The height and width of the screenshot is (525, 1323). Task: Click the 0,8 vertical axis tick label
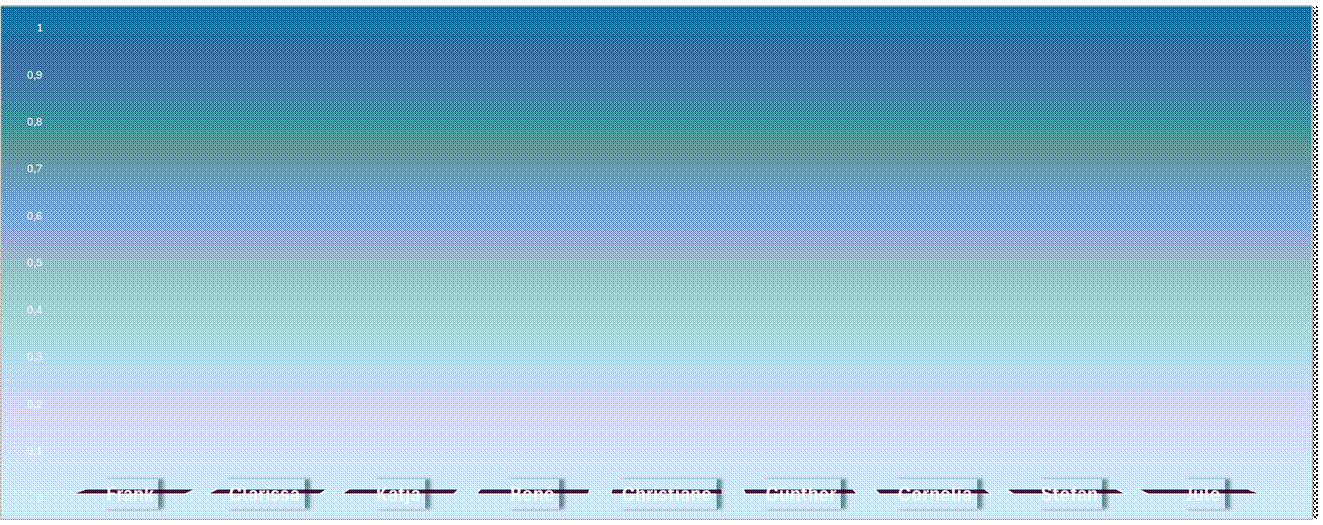[x=35, y=122]
